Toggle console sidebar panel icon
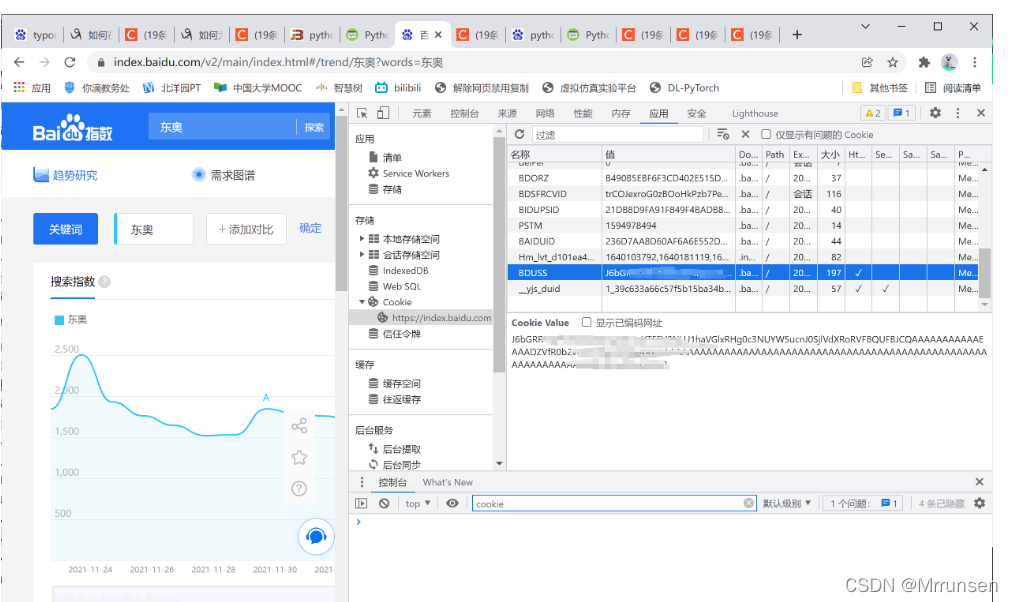The image size is (1013, 602). pyautogui.click(x=361, y=503)
